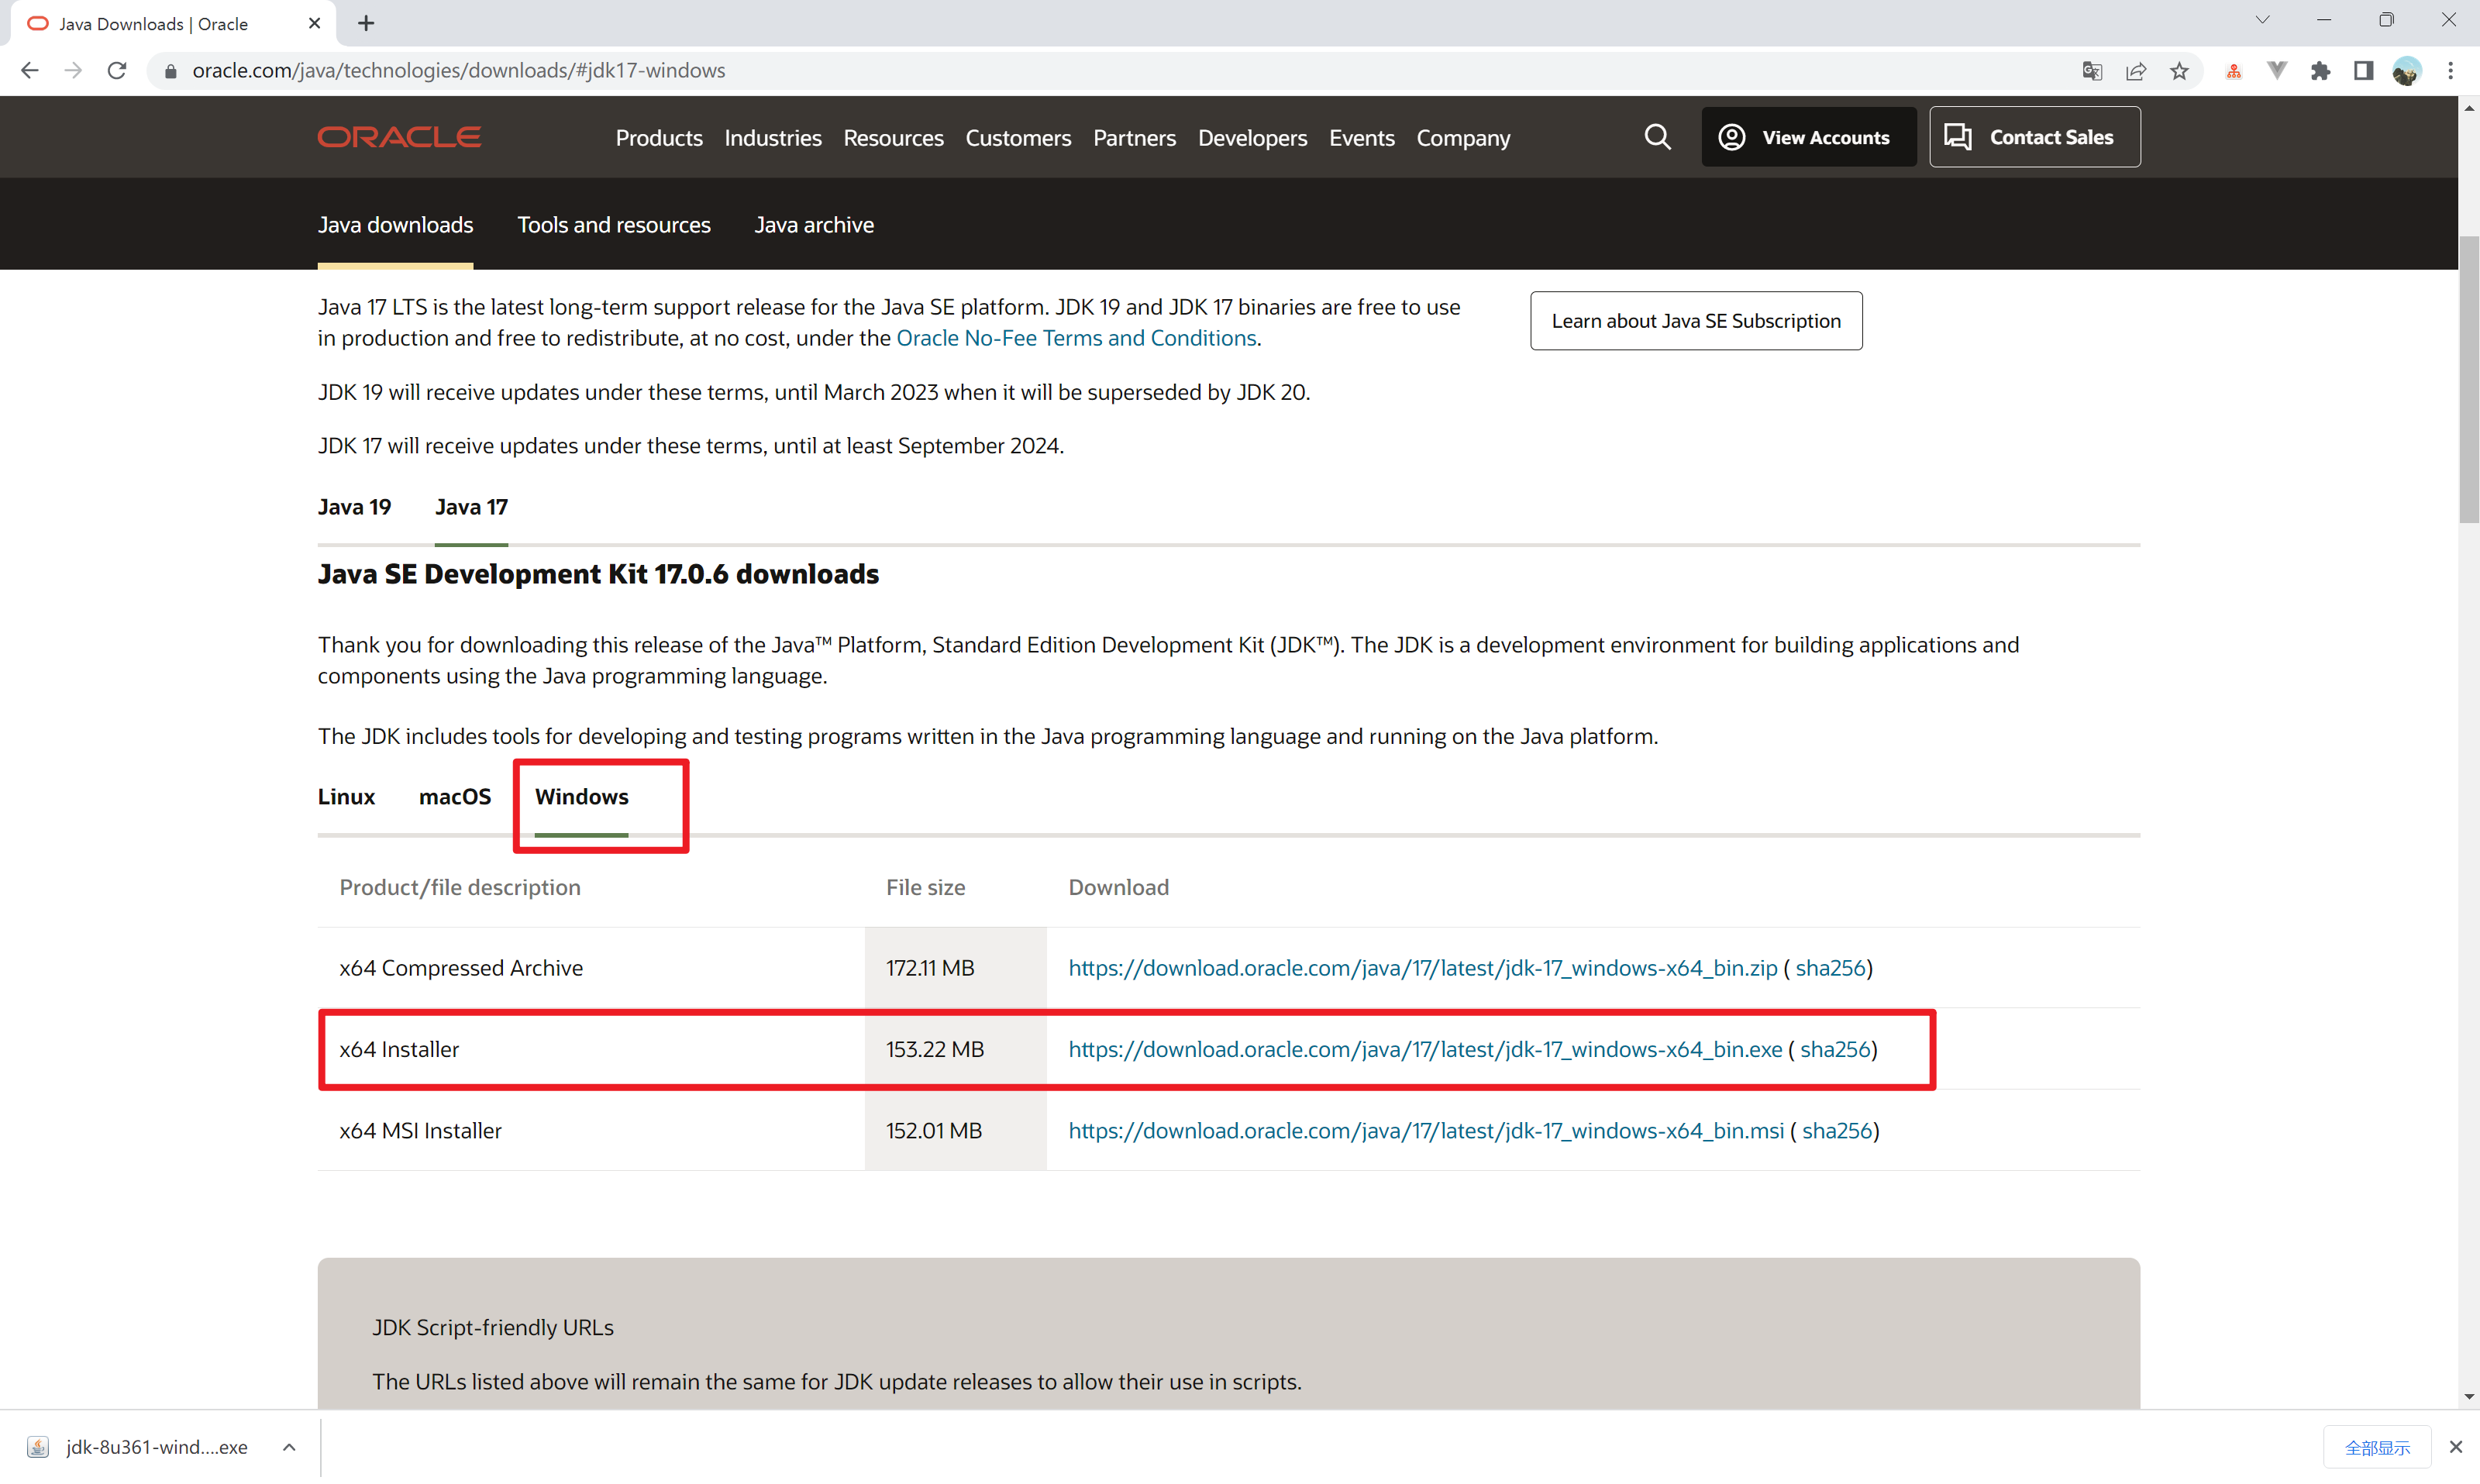The width and height of the screenshot is (2480, 1484).
Task: Open the Events menu
Action: click(x=1362, y=138)
